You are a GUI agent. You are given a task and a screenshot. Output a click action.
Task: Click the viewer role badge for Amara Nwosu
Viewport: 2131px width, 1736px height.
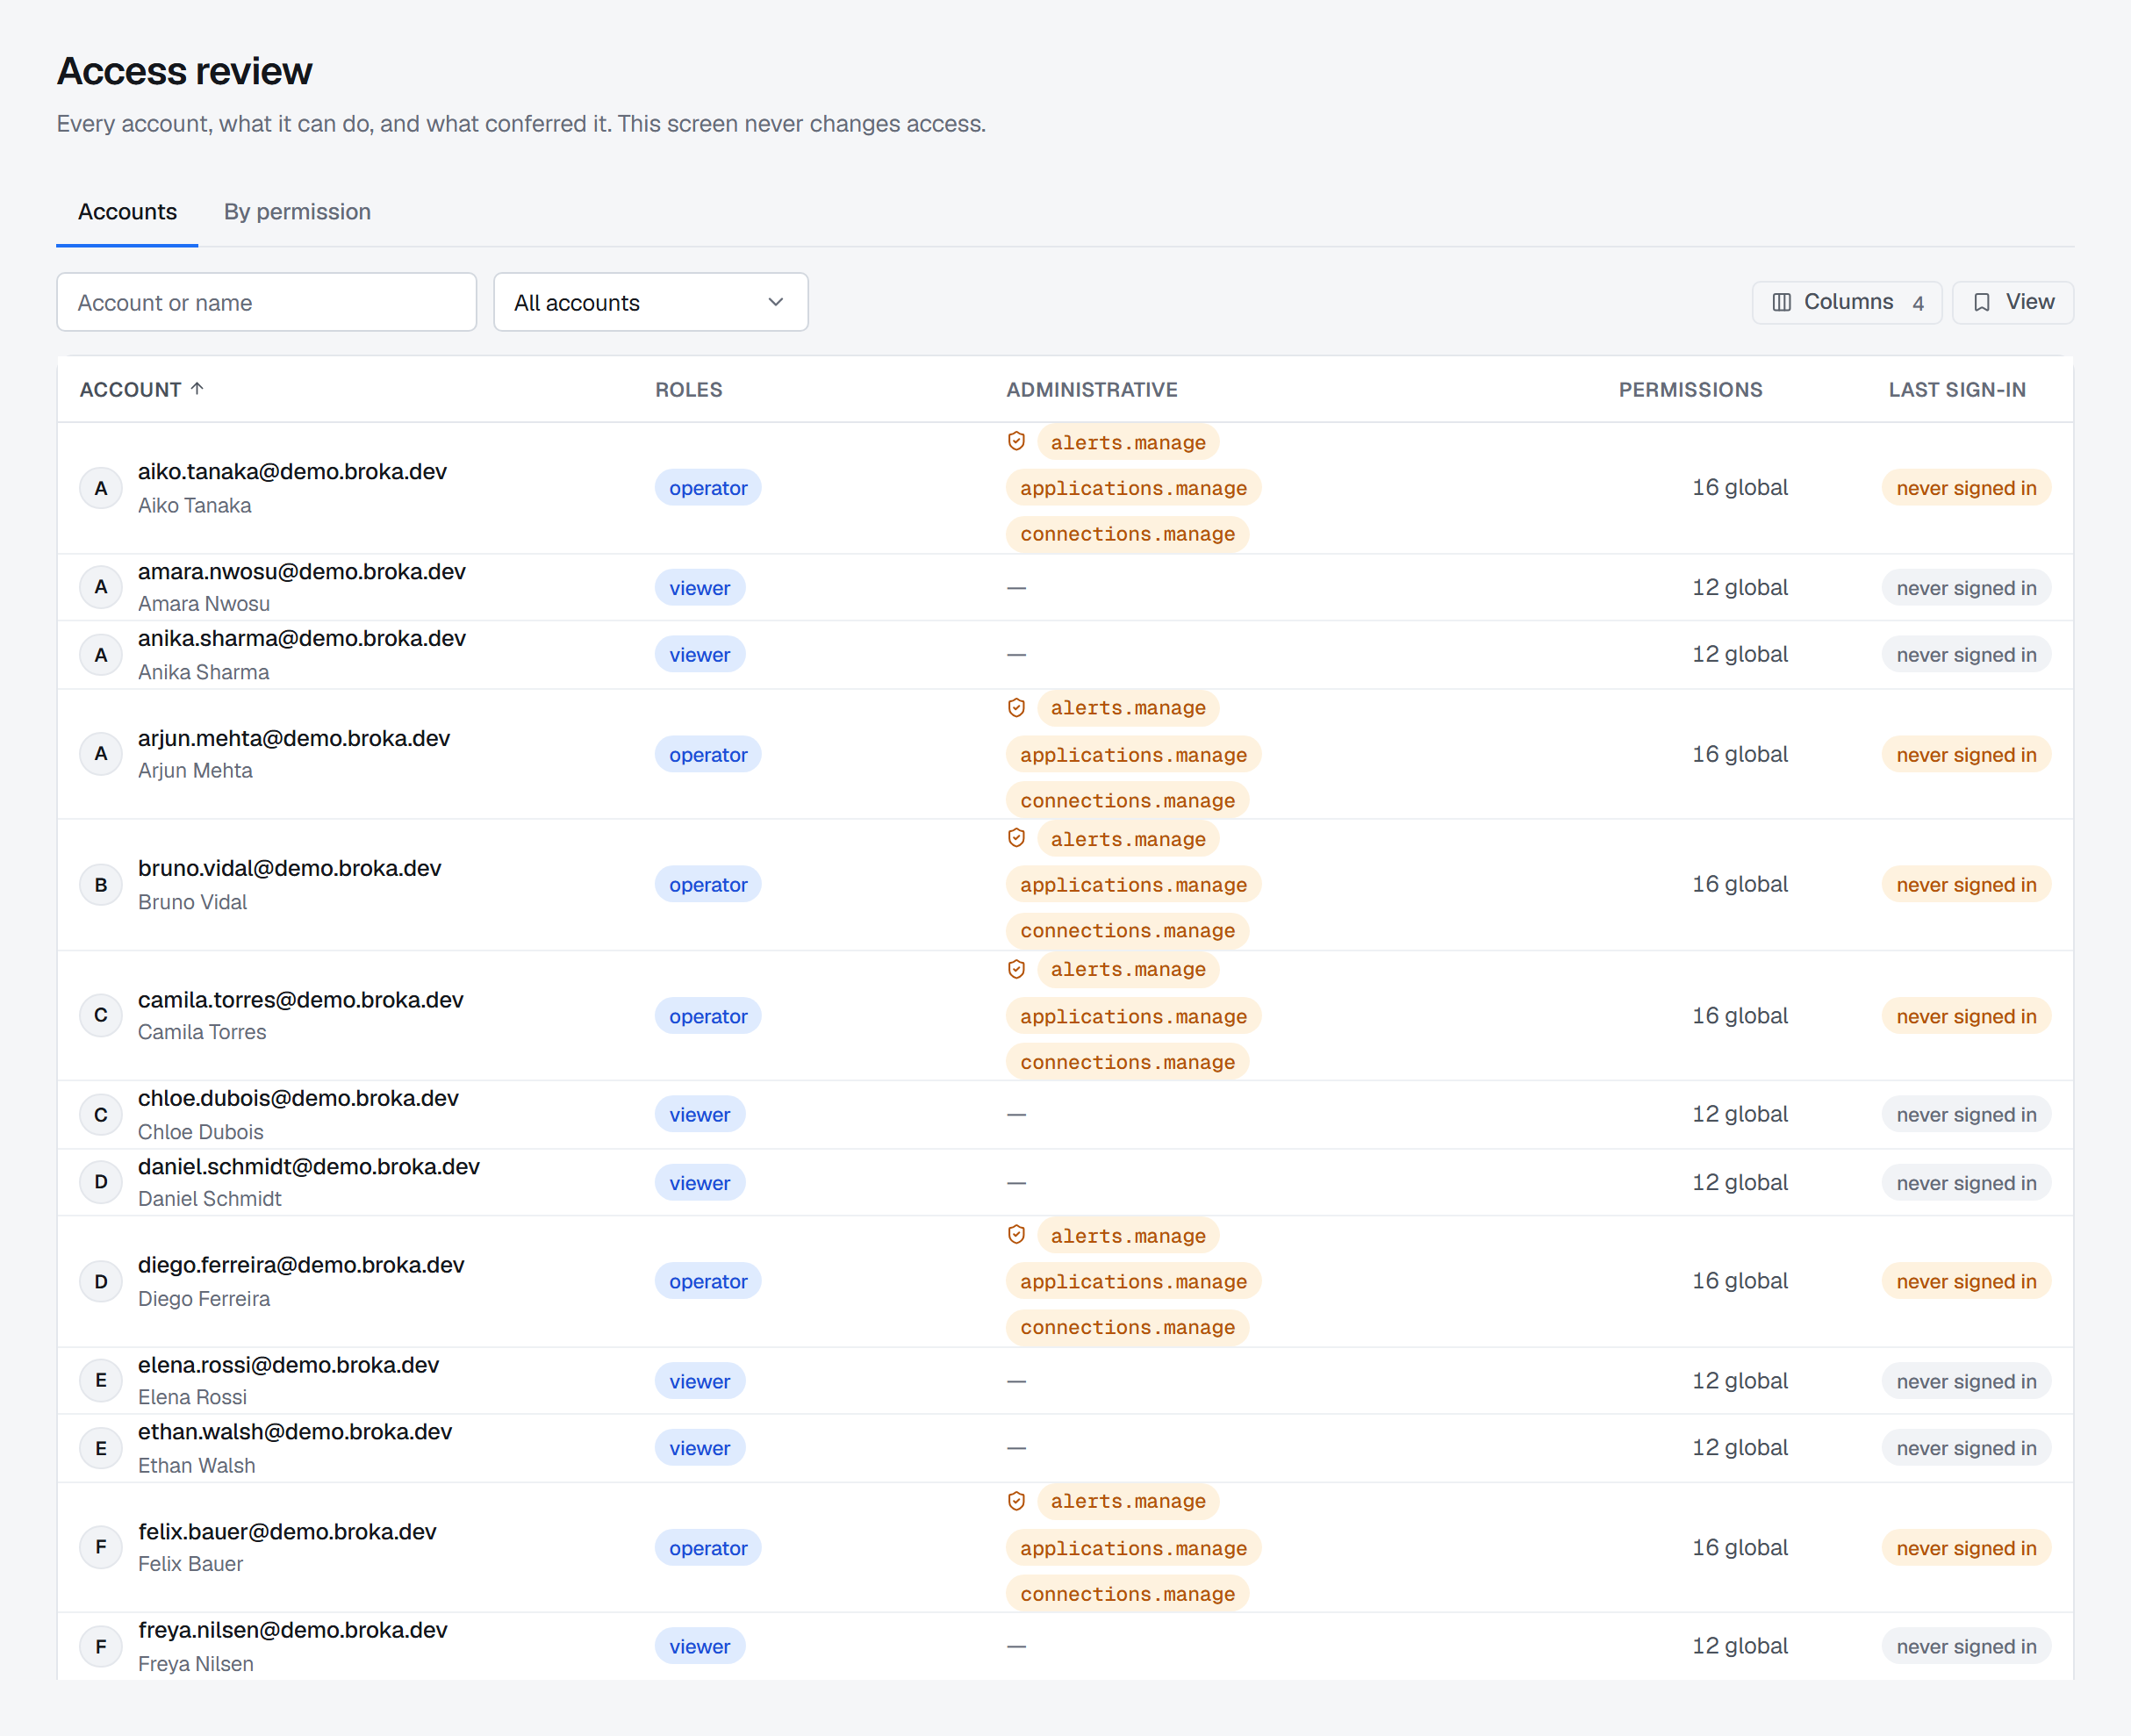tap(700, 588)
